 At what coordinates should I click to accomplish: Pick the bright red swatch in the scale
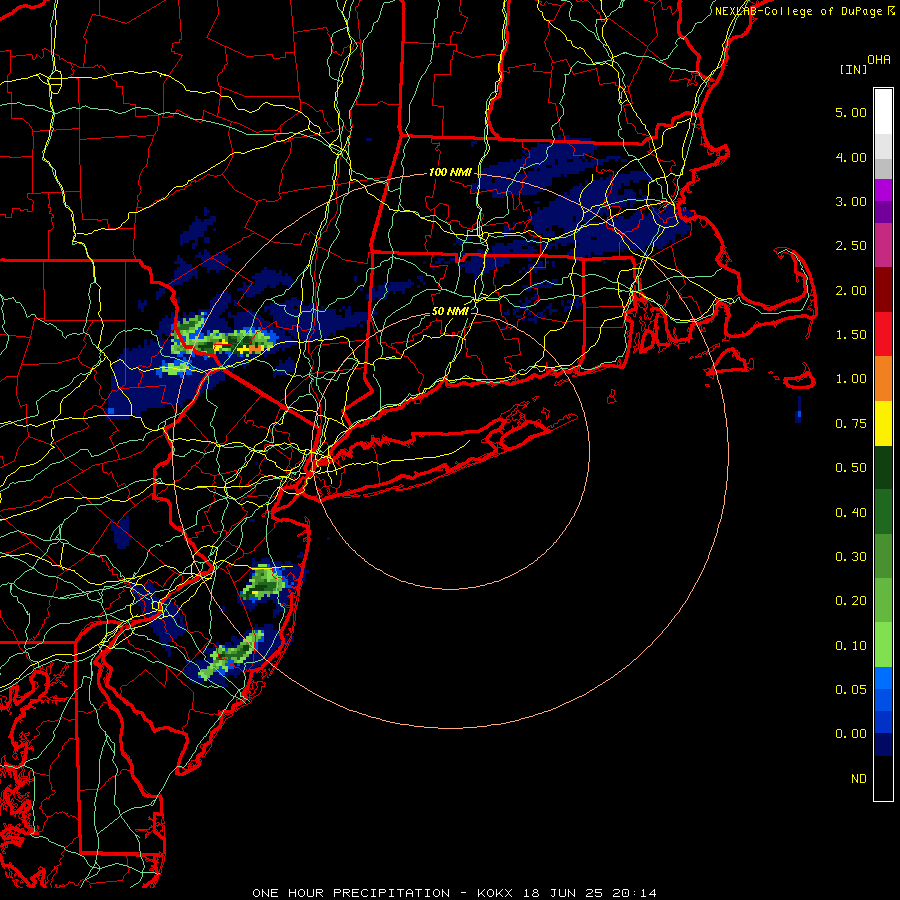(883, 334)
